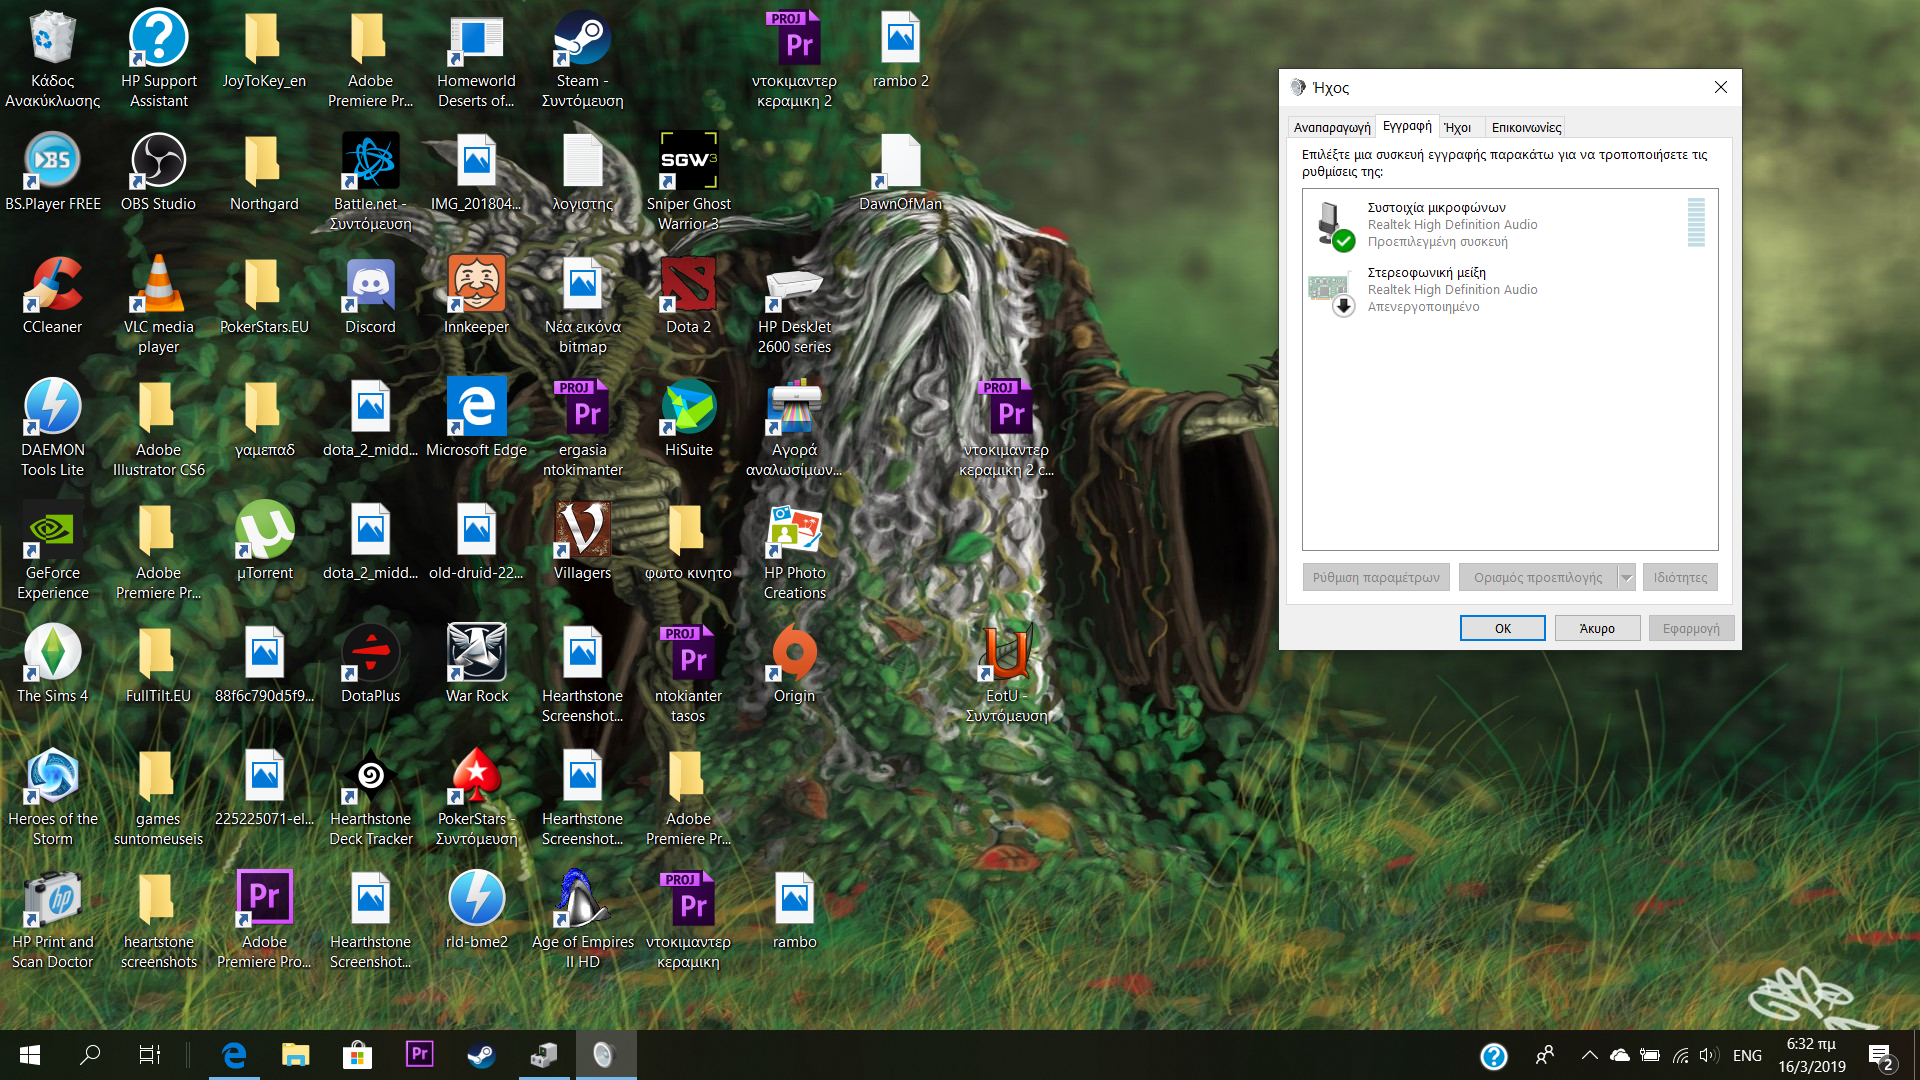Viewport: 1920px width, 1080px height.
Task: Select the PokerStars shortcut icon
Action: [476, 798]
